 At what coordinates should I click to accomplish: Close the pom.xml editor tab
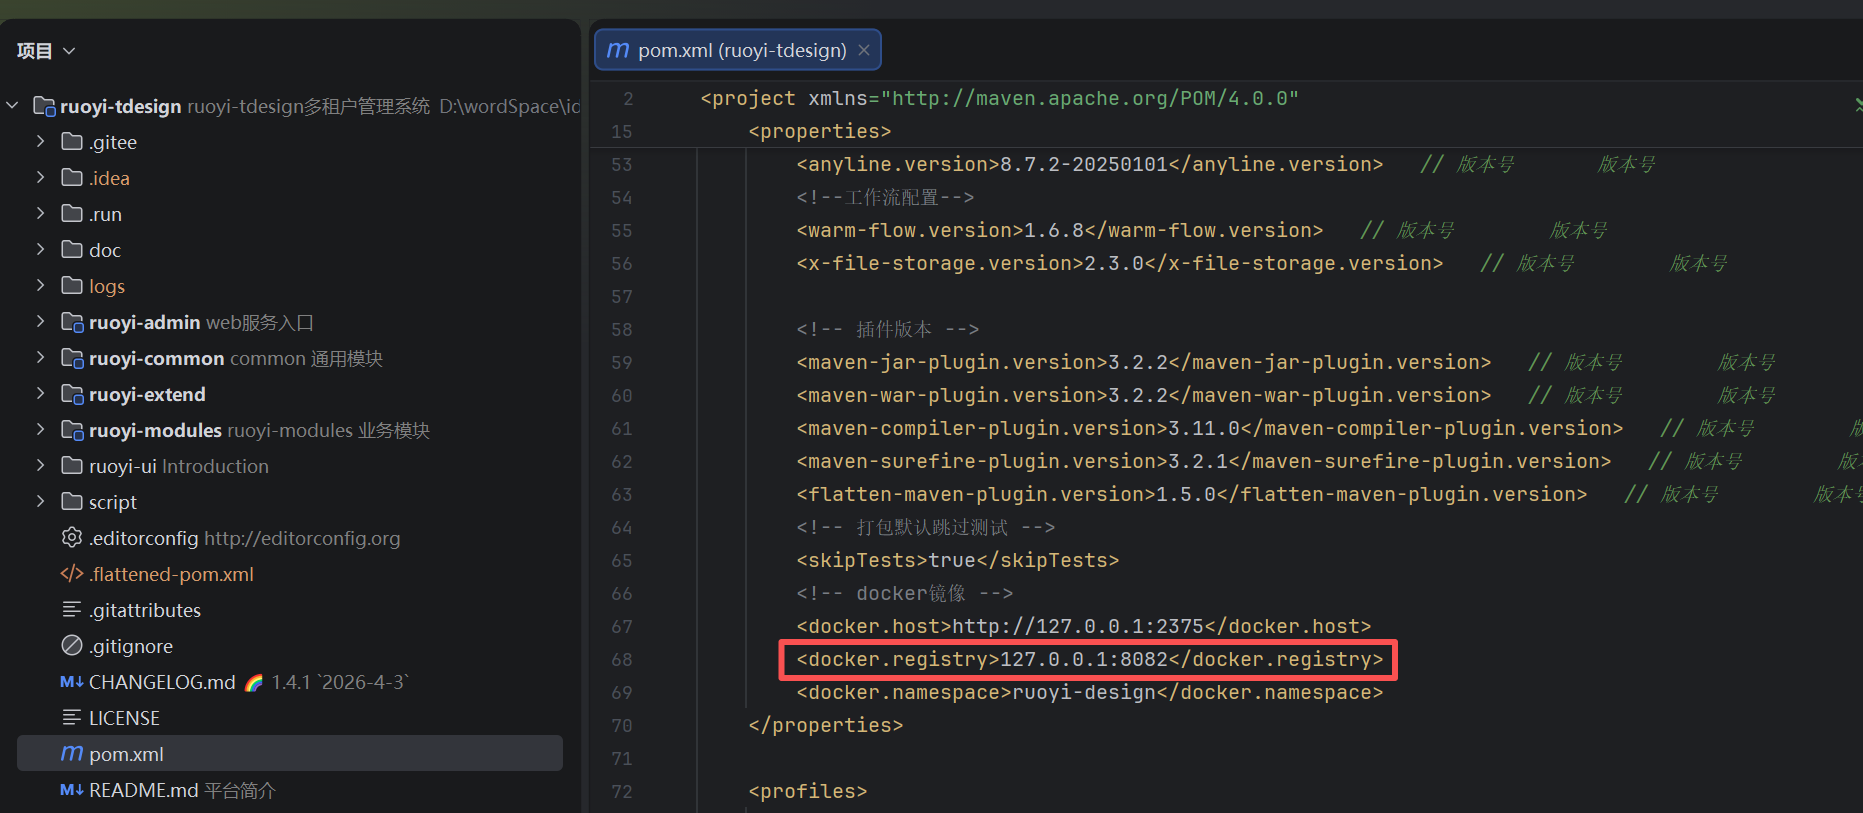pyautogui.click(x=864, y=50)
